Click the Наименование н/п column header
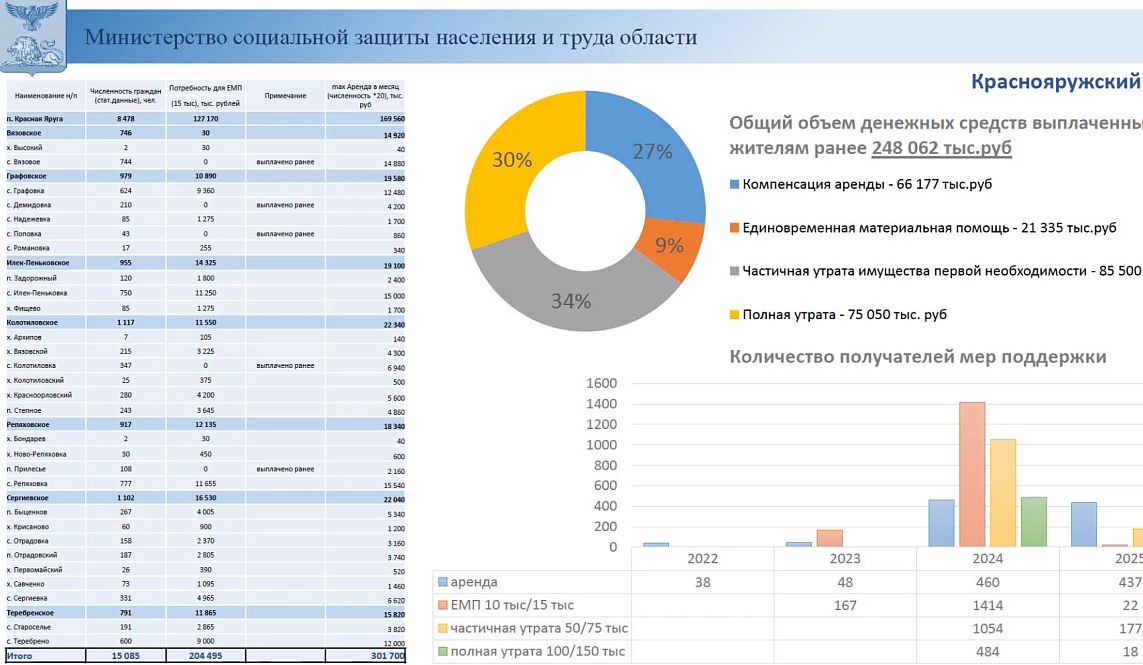Image resolution: width=1143 pixels, height=665 pixels. click(46, 96)
